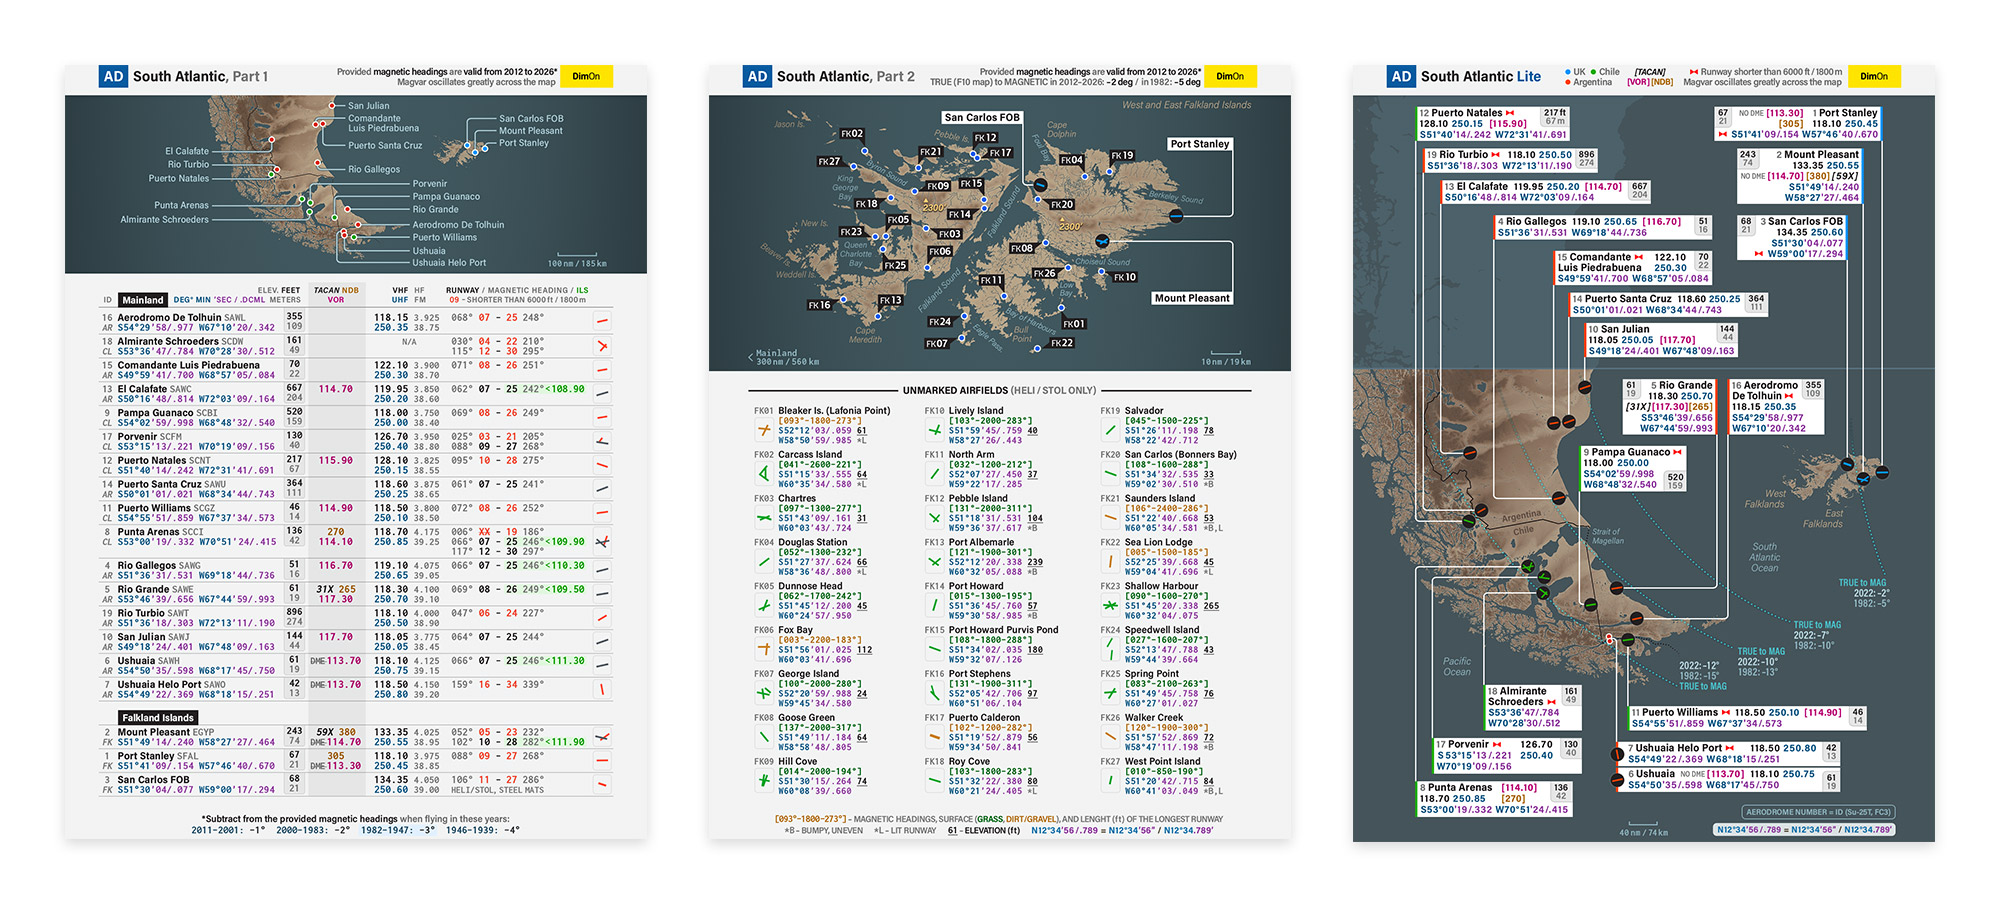
Task: Click the AERODROME NUMBER = ID legend box
Action: pos(1818,812)
